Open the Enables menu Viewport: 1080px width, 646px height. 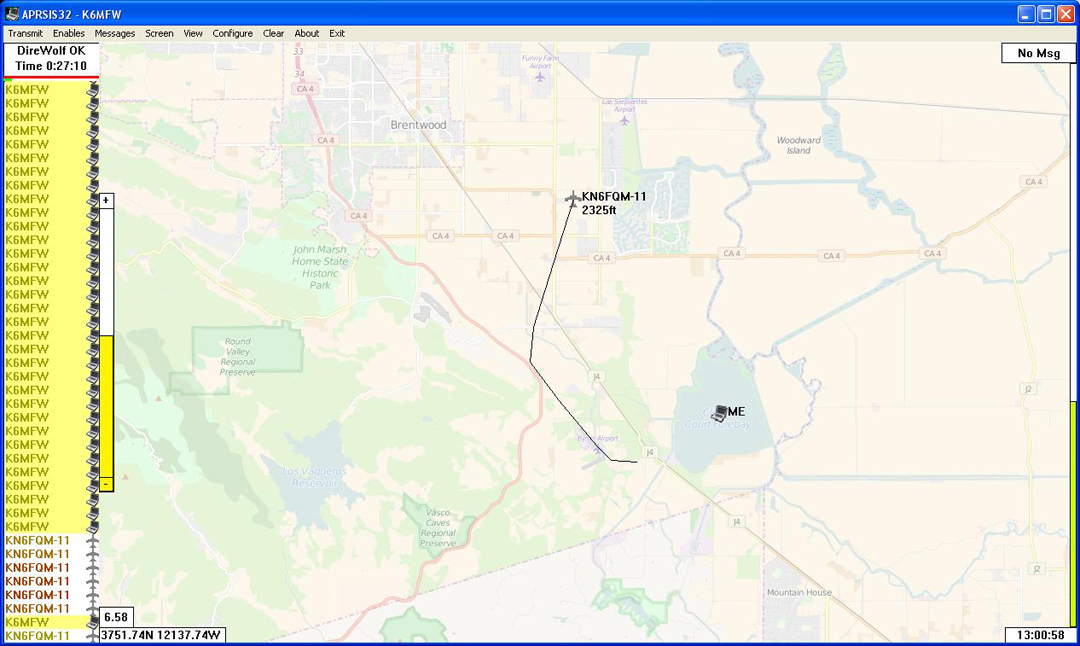[x=69, y=33]
